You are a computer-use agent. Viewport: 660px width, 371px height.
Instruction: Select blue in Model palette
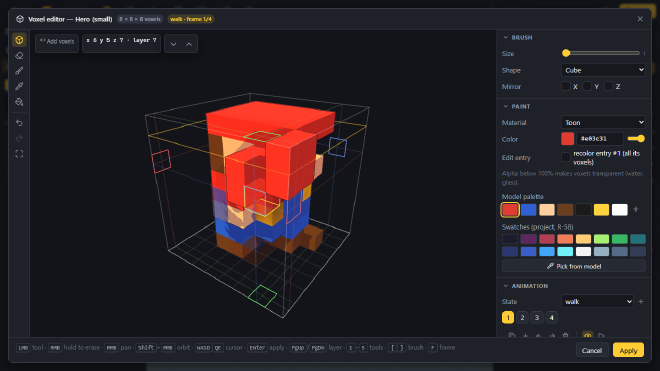pos(528,209)
